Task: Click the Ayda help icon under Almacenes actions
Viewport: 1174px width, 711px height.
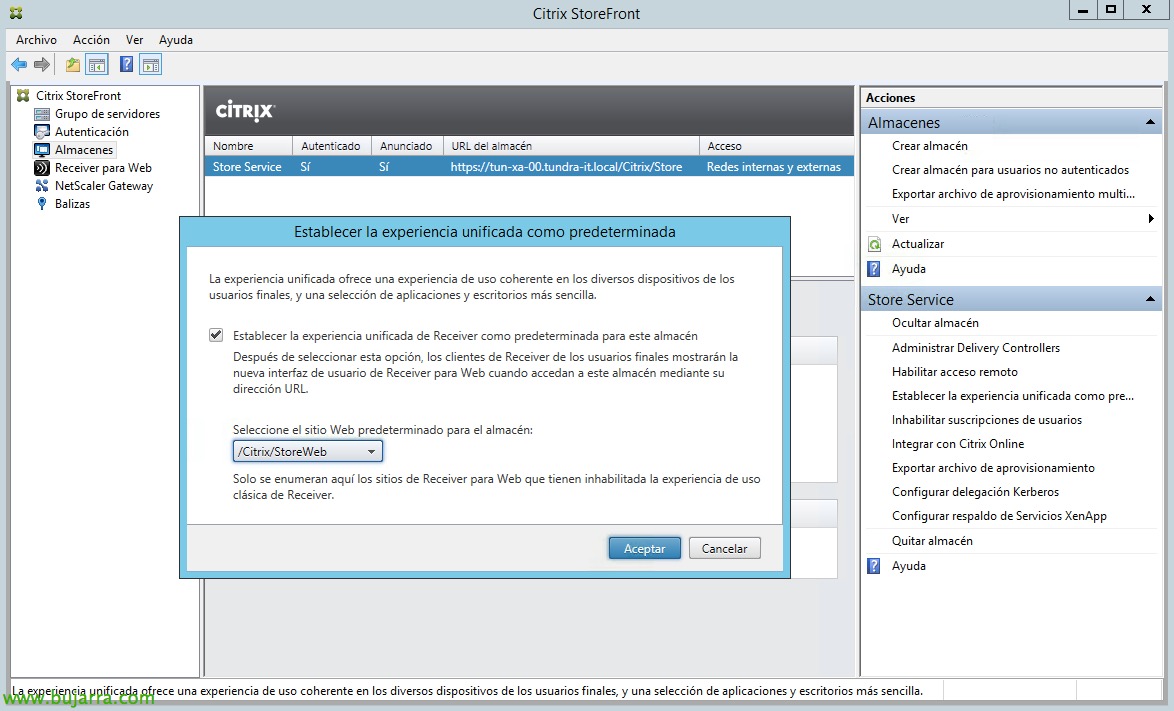Action: pyautogui.click(x=874, y=269)
